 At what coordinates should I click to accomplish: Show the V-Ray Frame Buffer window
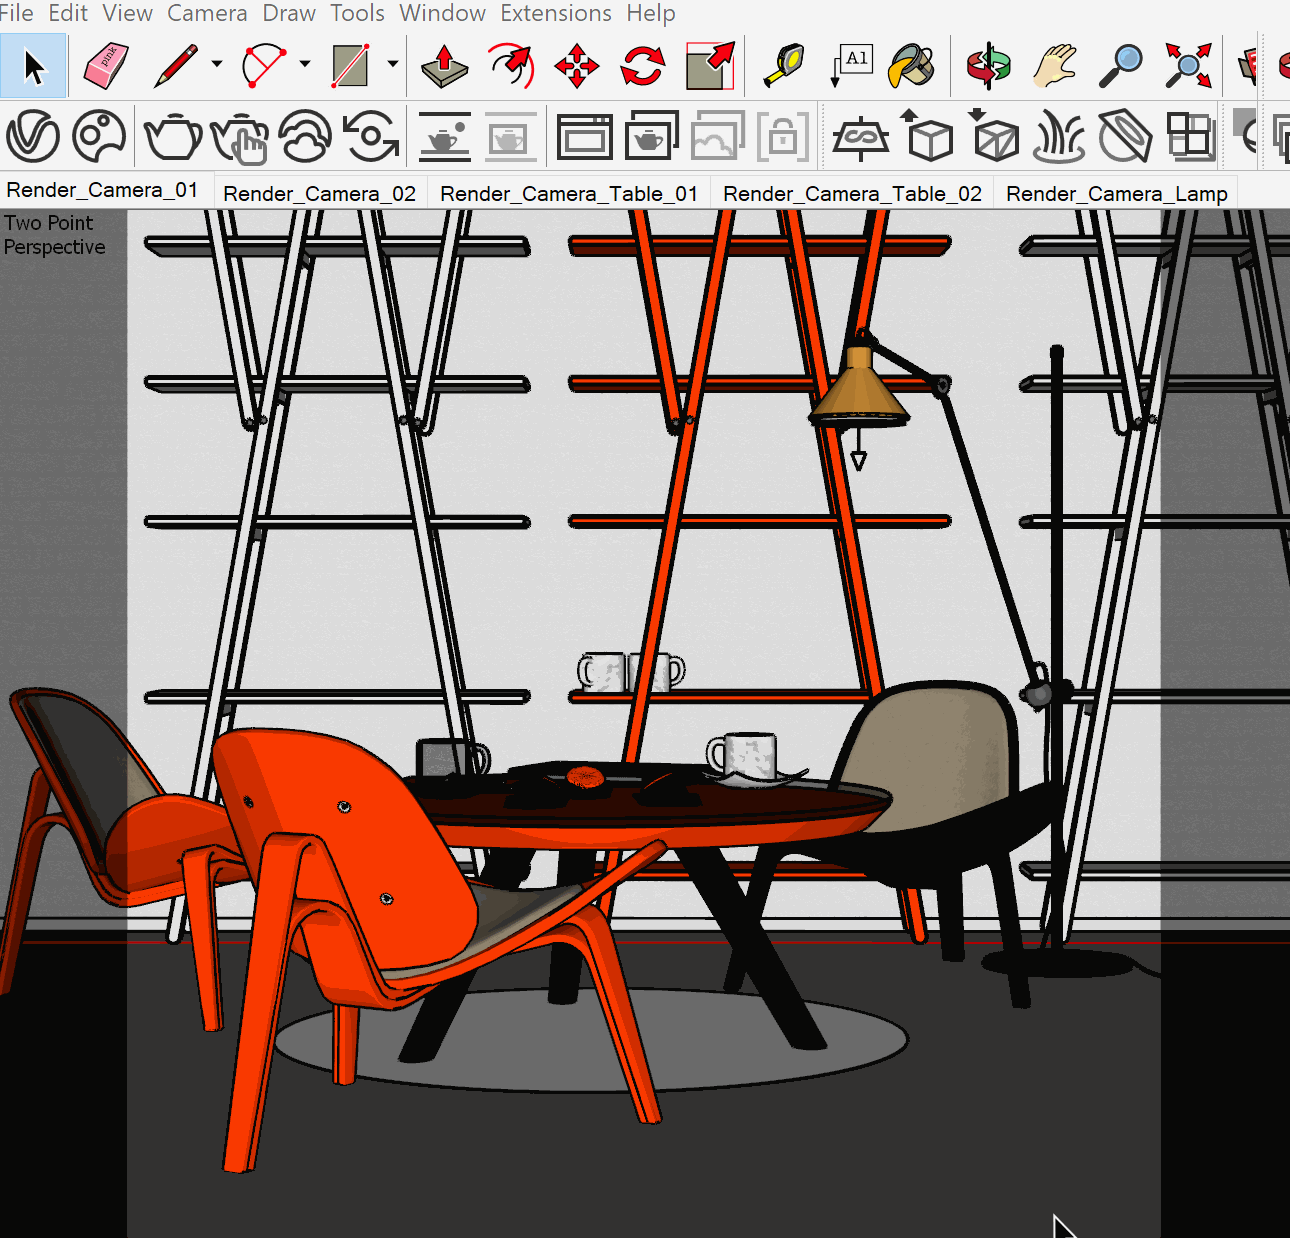(585, 136)
